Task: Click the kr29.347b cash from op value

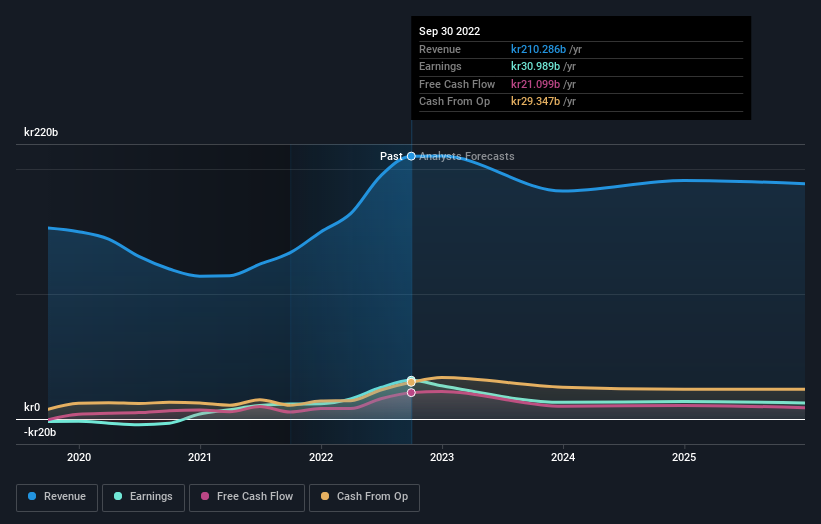Action: pyautogui.click(x=536, y=102)
